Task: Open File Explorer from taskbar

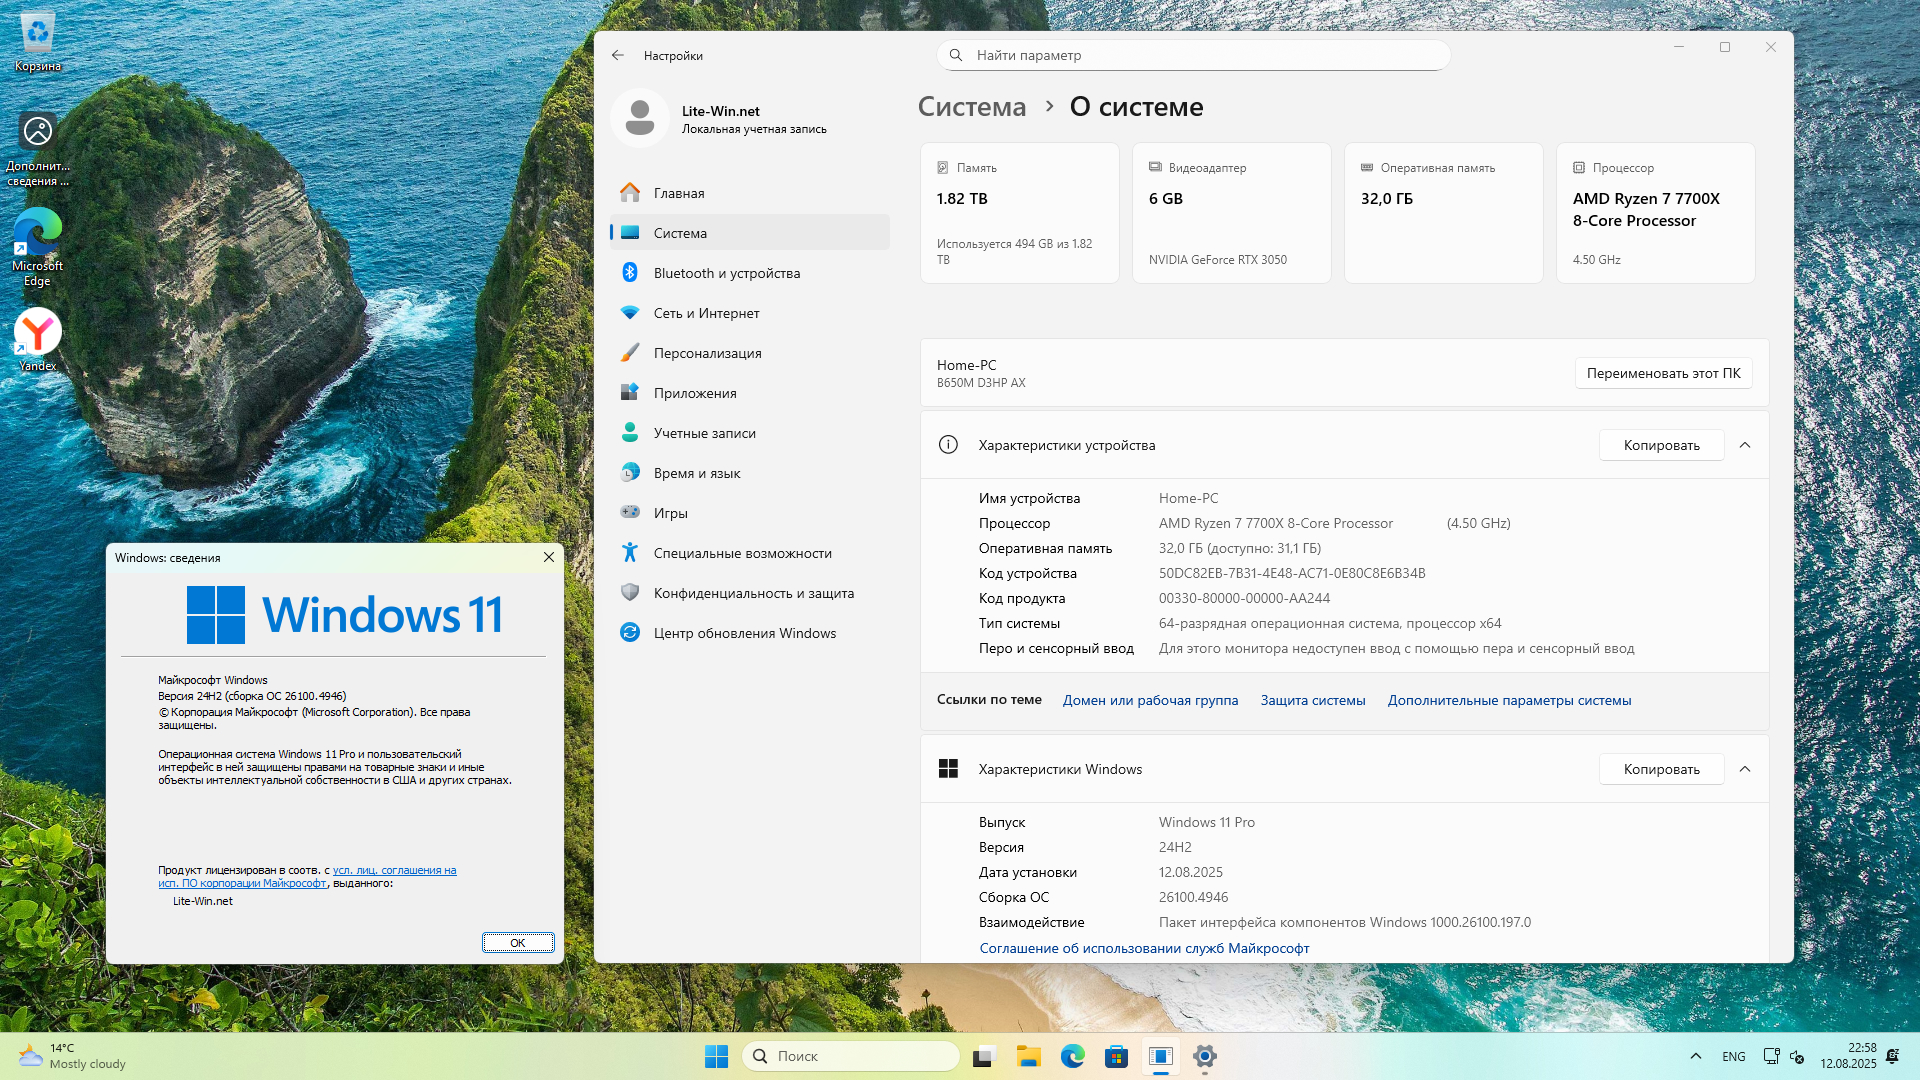Action: [x=1028, y=1056]
